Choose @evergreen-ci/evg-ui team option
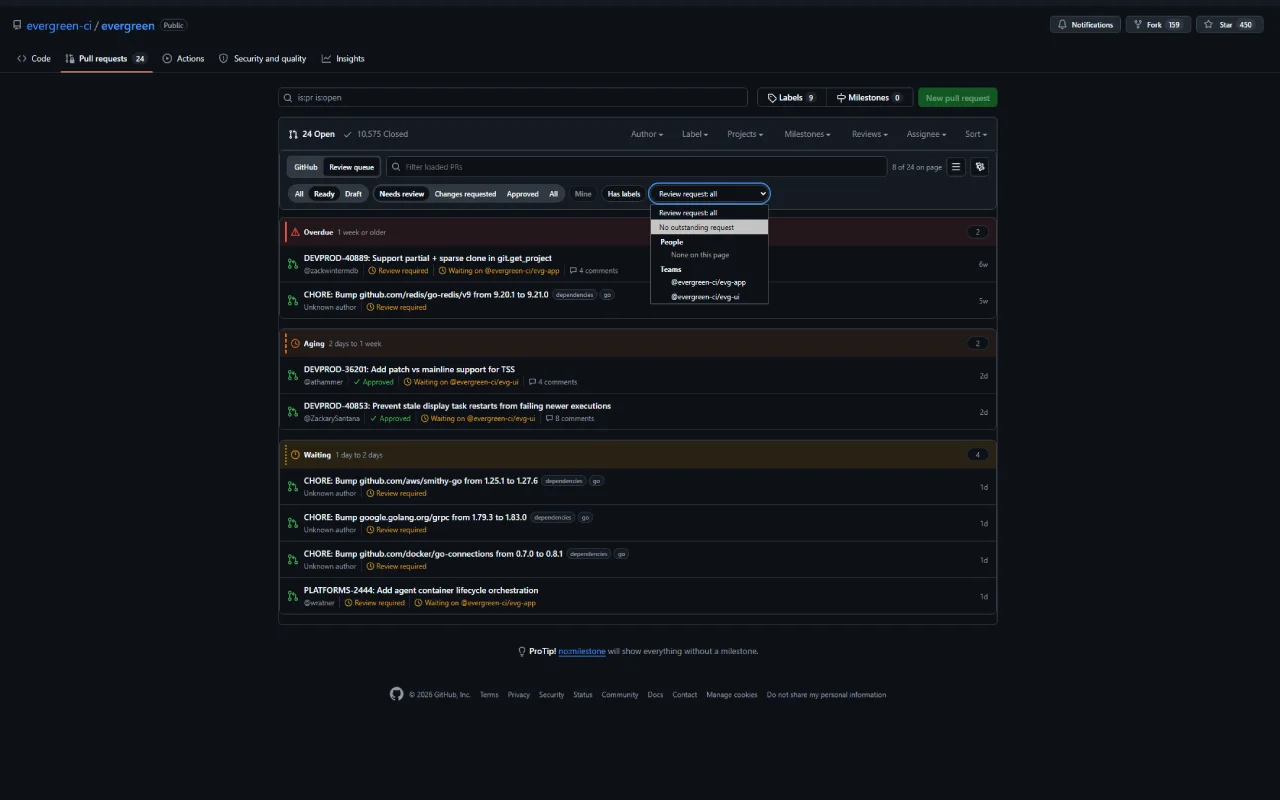Screen dimensions: 1280x800 coord(709,296)
